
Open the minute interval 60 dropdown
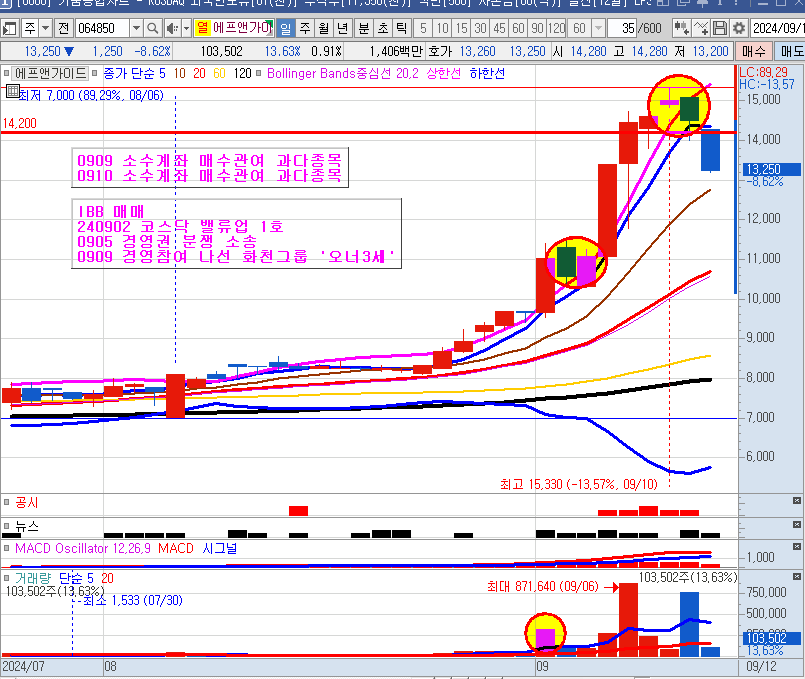click(597, 28)
